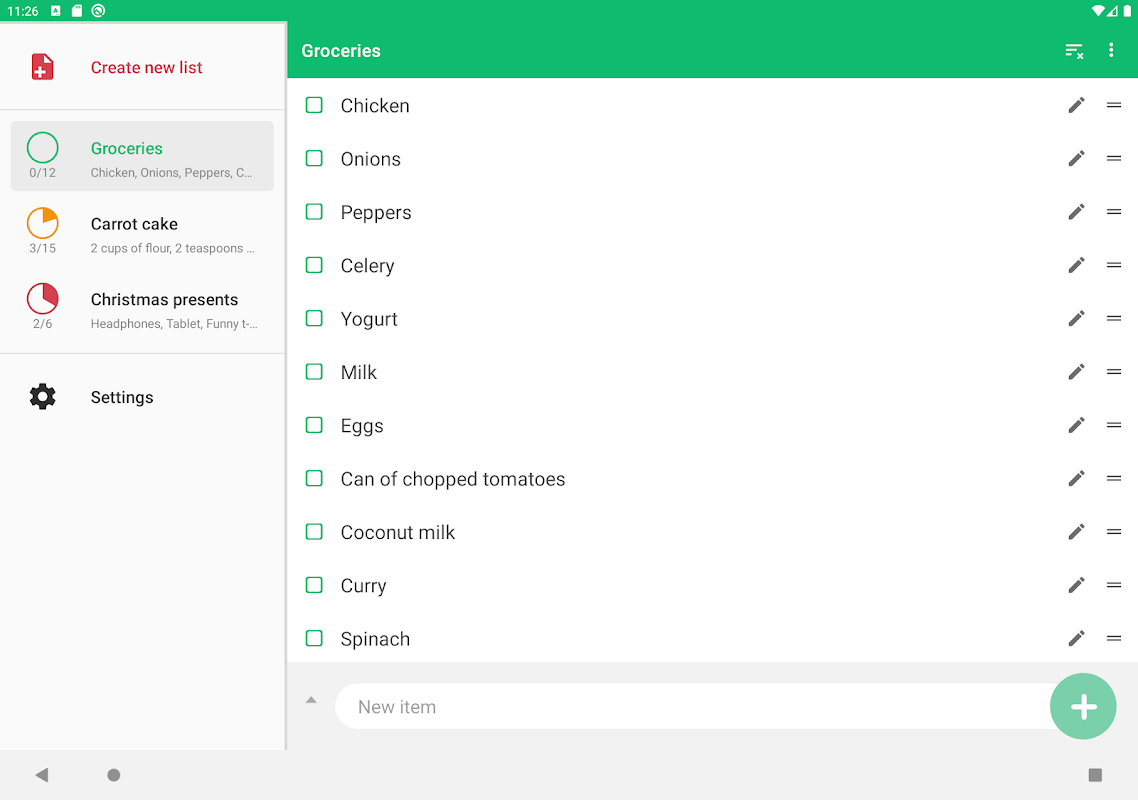
Task: Mark Celery as done
Action: click(x=314, y=265)
